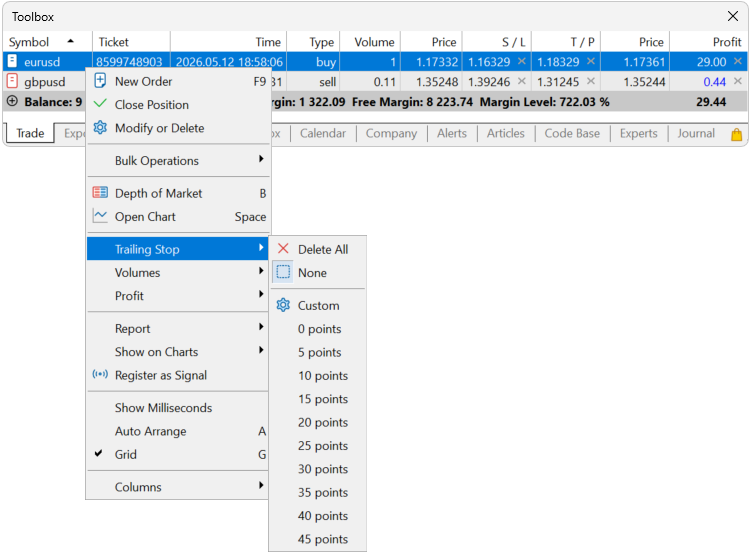The image size is (750, 554).
Task: Expand the Columns submenu
Action: click(x=177, y=487)
